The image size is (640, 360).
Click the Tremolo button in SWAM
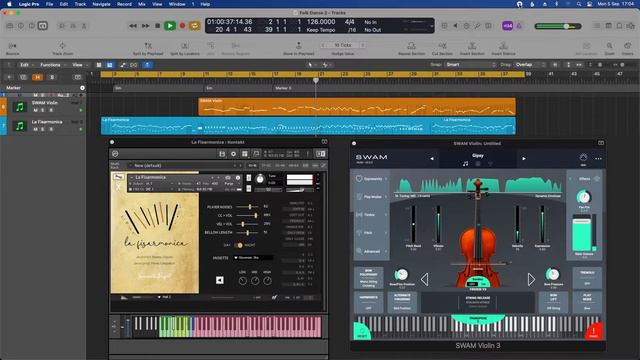pyautogui.click(x=587, y=278)
